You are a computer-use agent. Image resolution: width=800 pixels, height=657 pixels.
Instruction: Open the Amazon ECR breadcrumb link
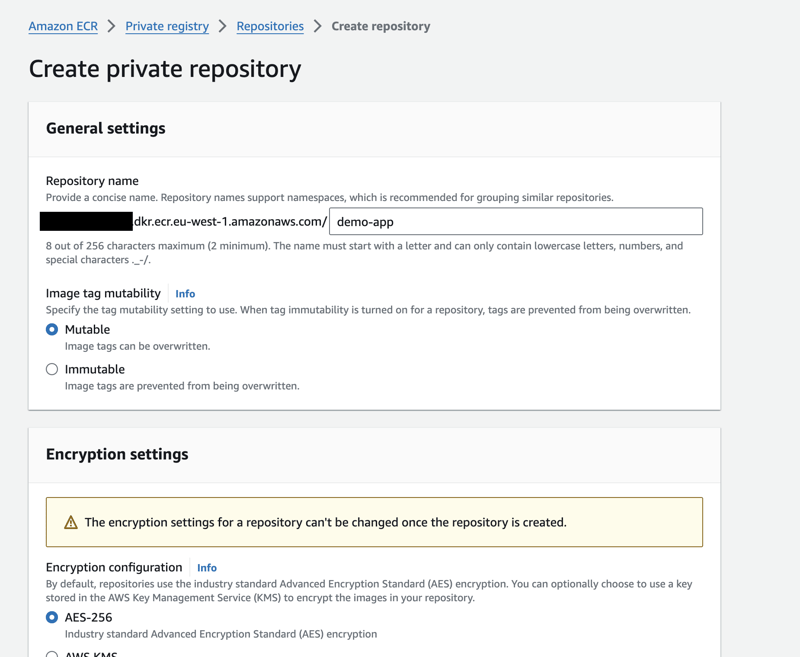coord(63,26)
